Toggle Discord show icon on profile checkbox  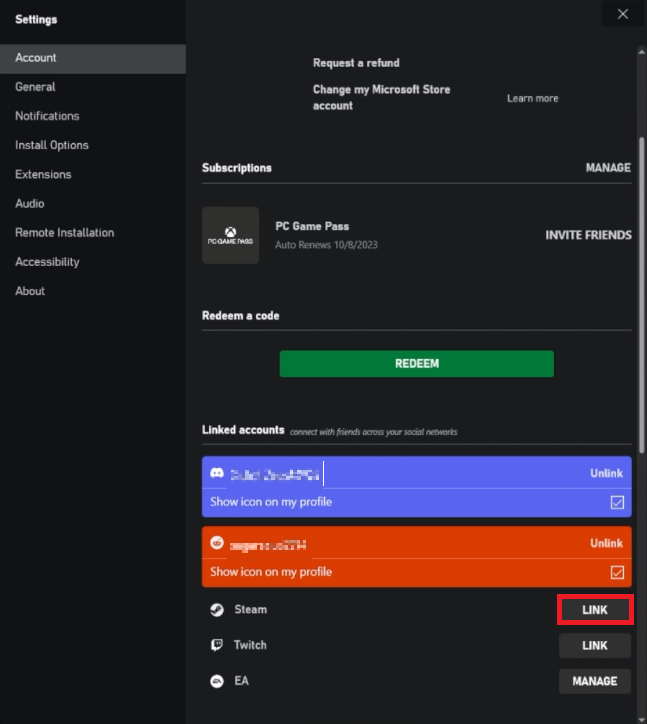tap(617, 502)
